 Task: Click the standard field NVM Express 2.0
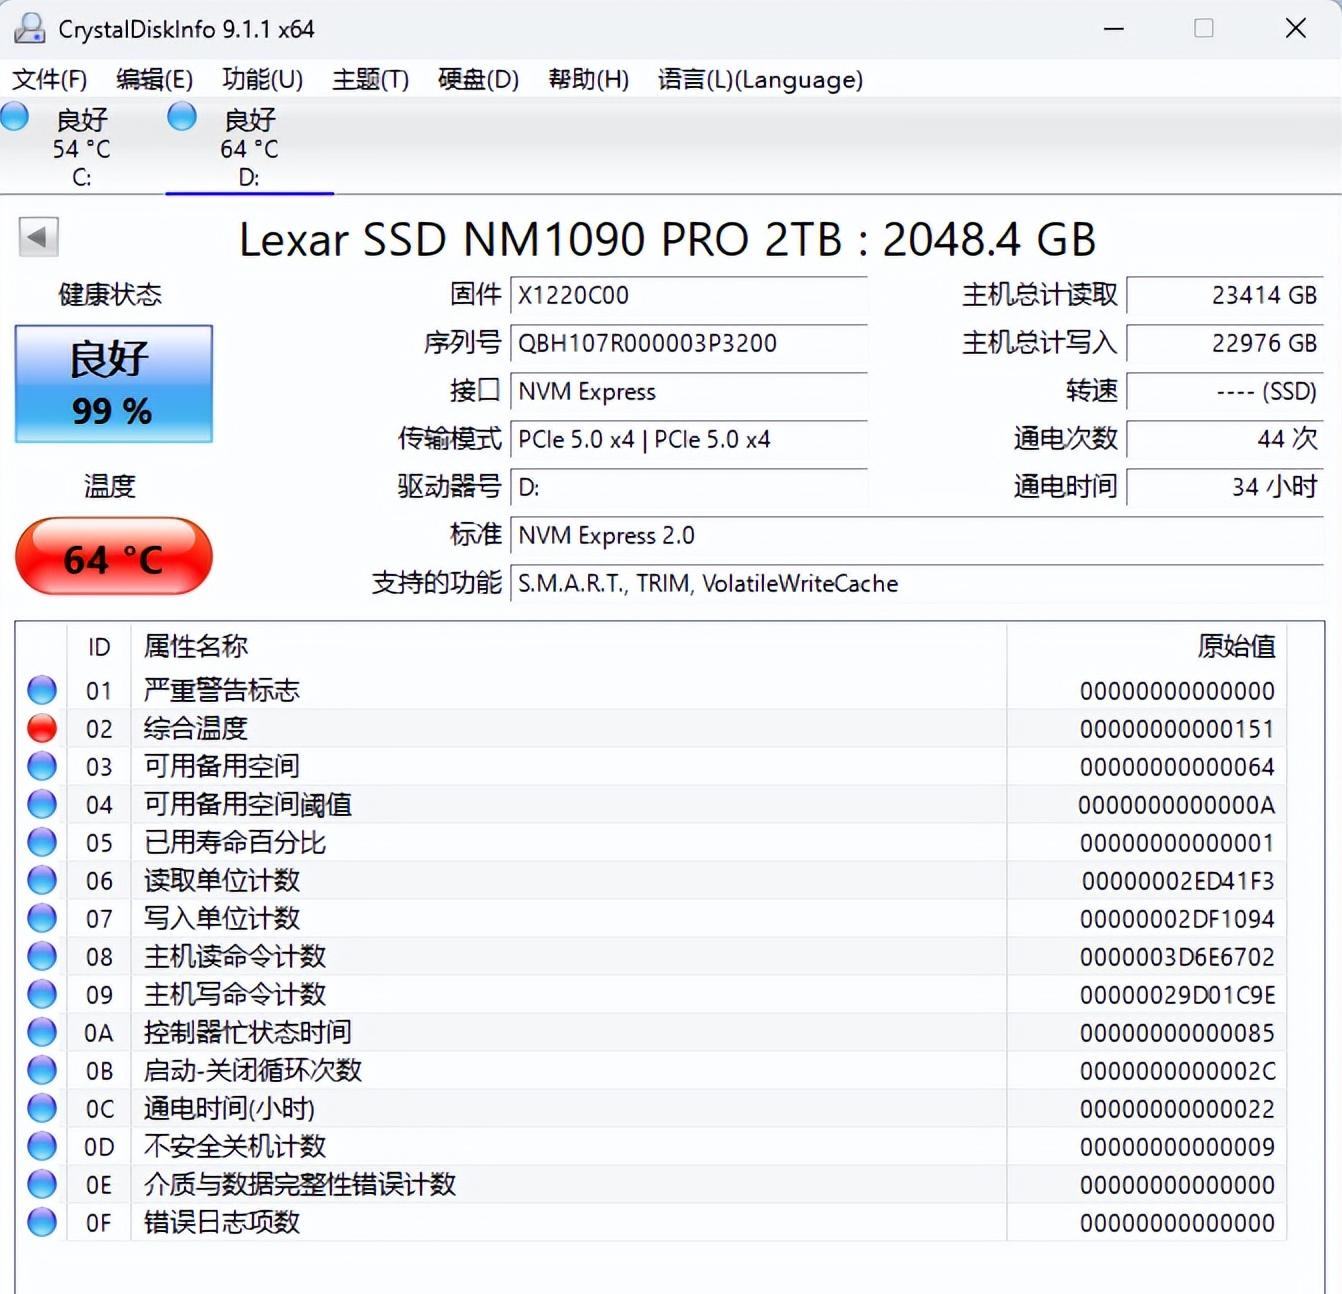click(916, 536)
